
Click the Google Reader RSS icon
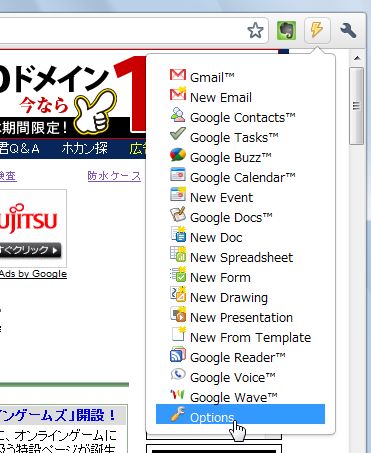(x=178, y=354)
